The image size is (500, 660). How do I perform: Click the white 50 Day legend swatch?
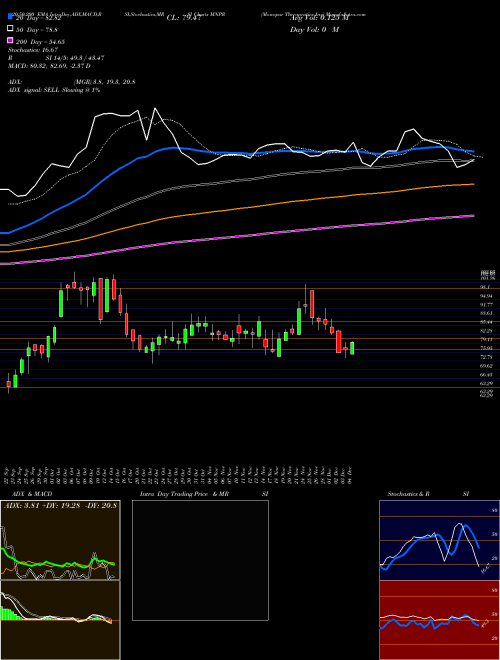(x=10, y=29)
